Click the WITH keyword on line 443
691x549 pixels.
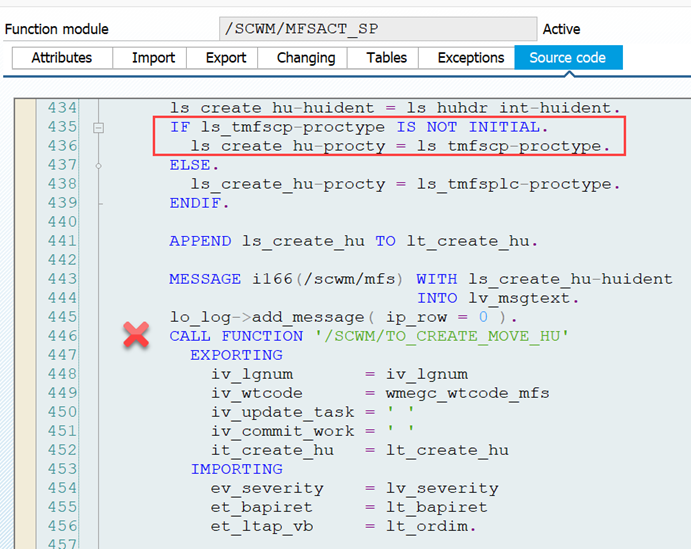click(x=437, y=279)
